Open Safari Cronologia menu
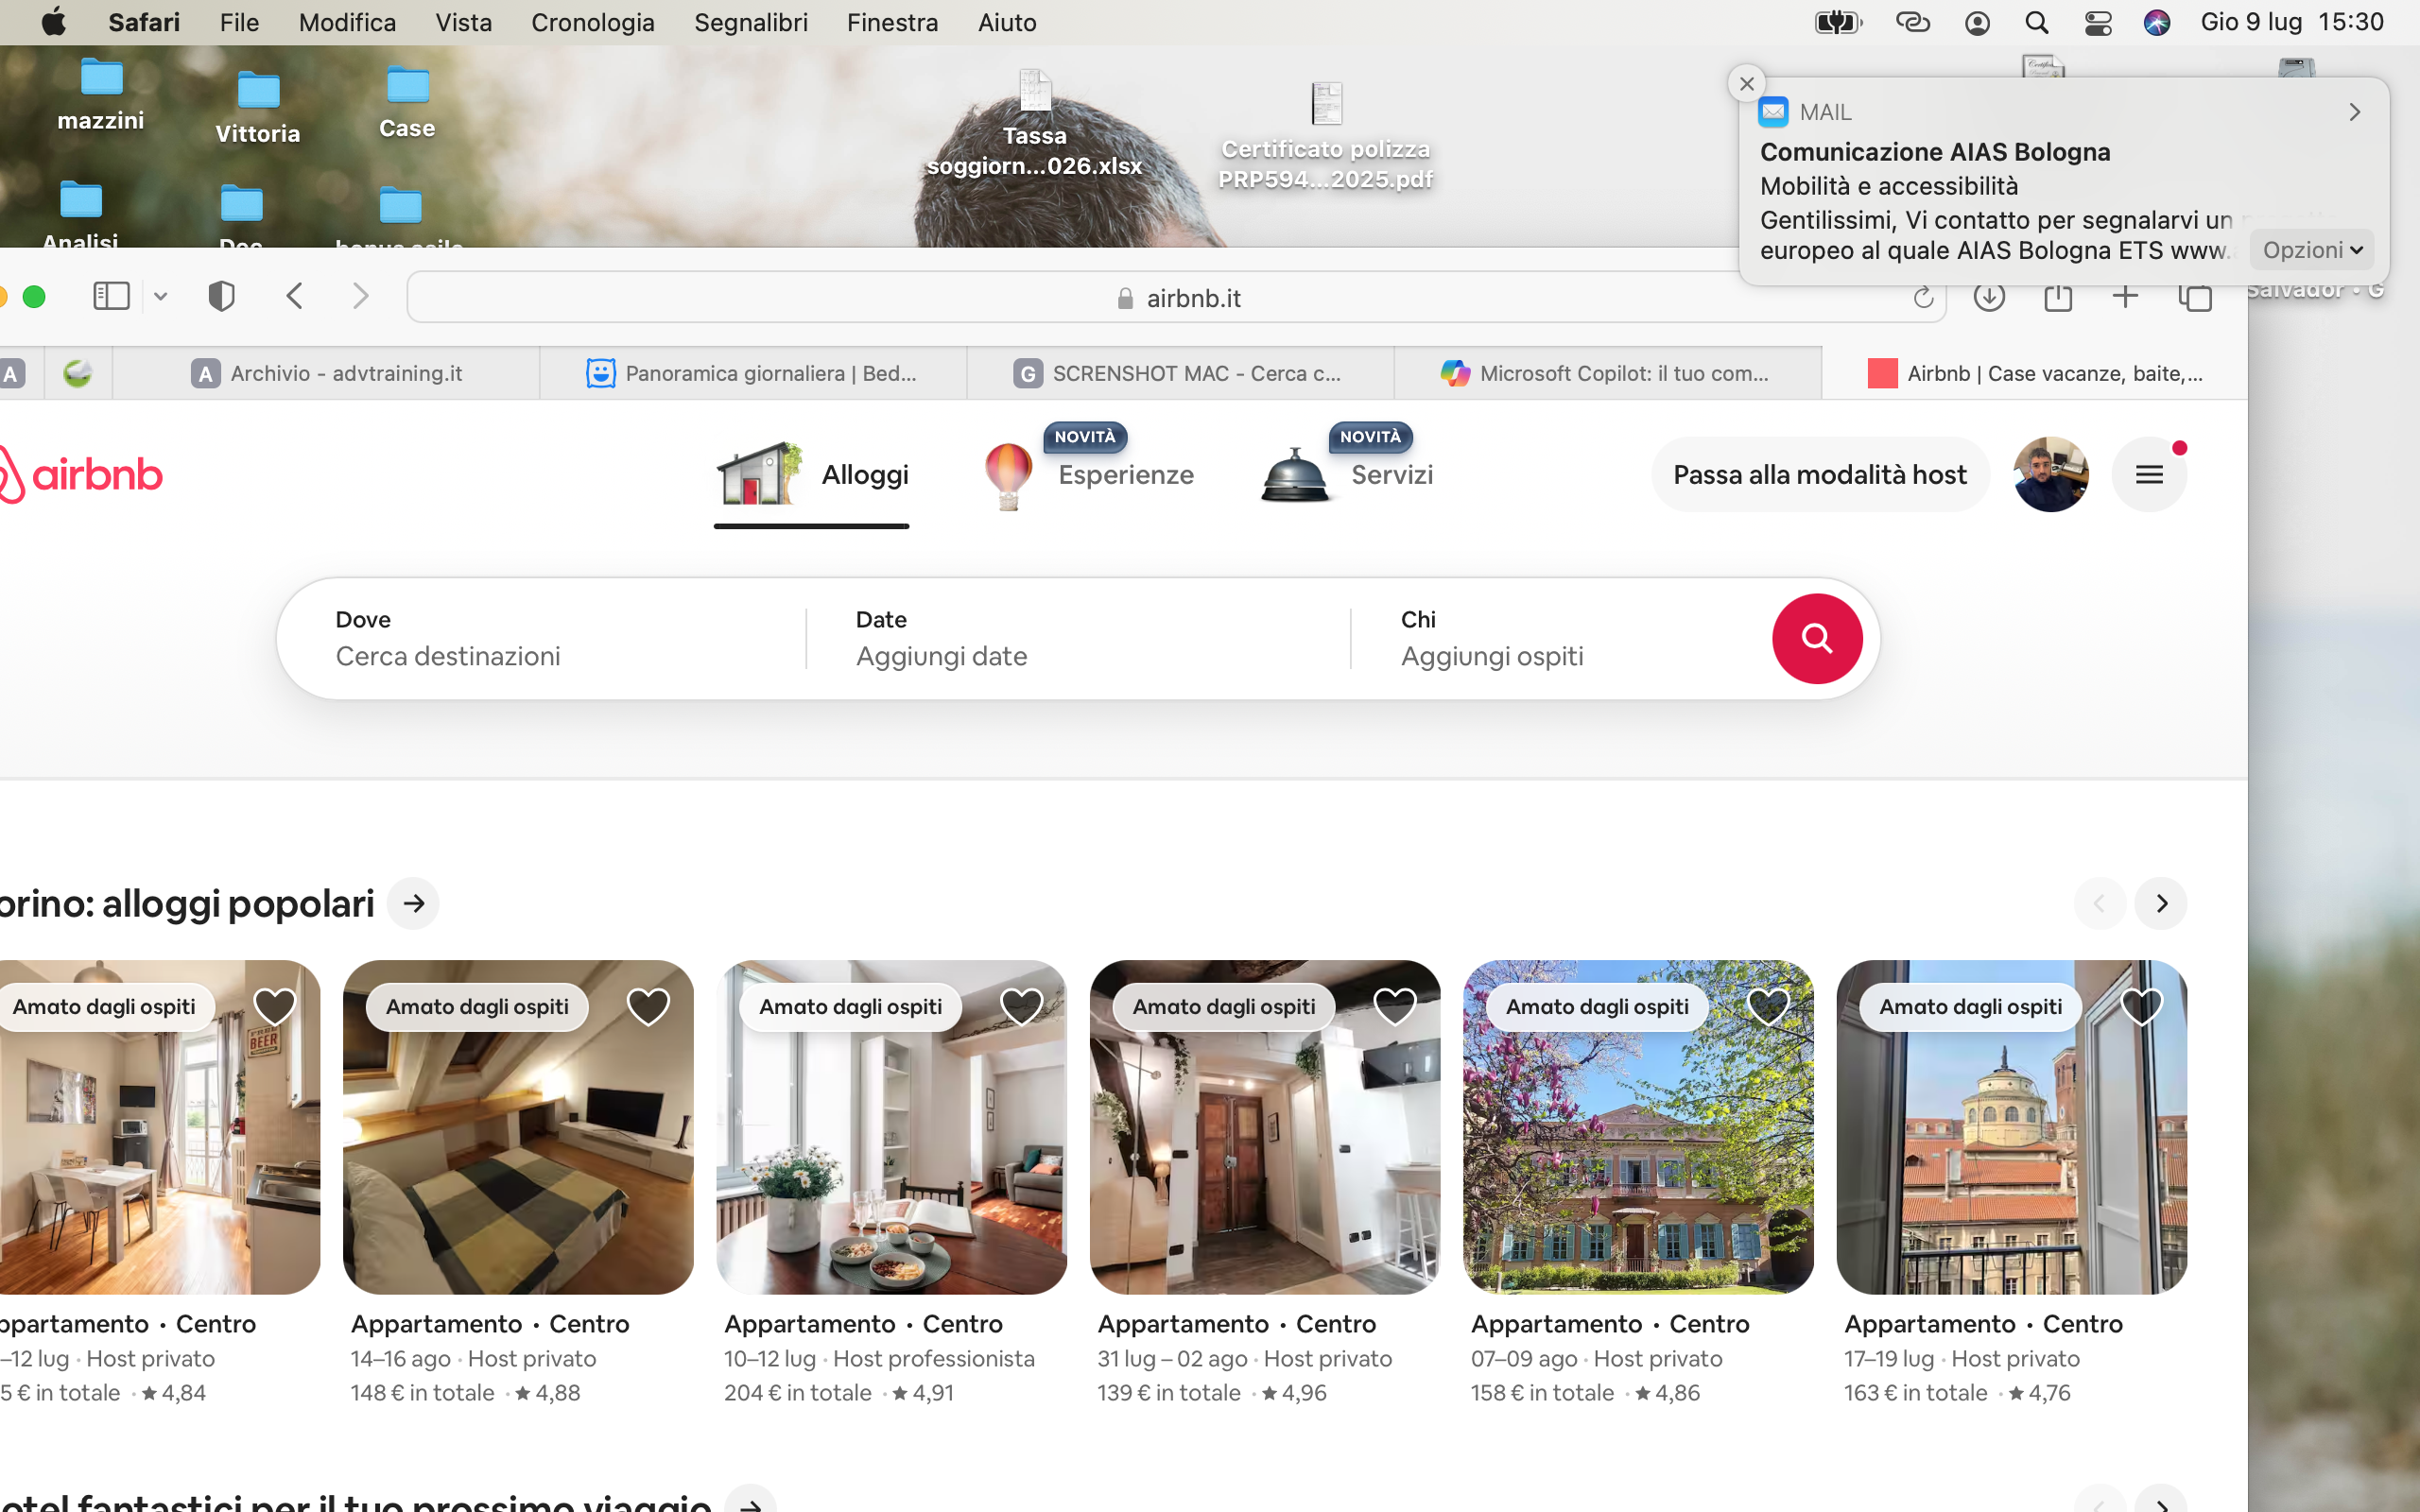Screen dimensions: 2420x1512 593,22
